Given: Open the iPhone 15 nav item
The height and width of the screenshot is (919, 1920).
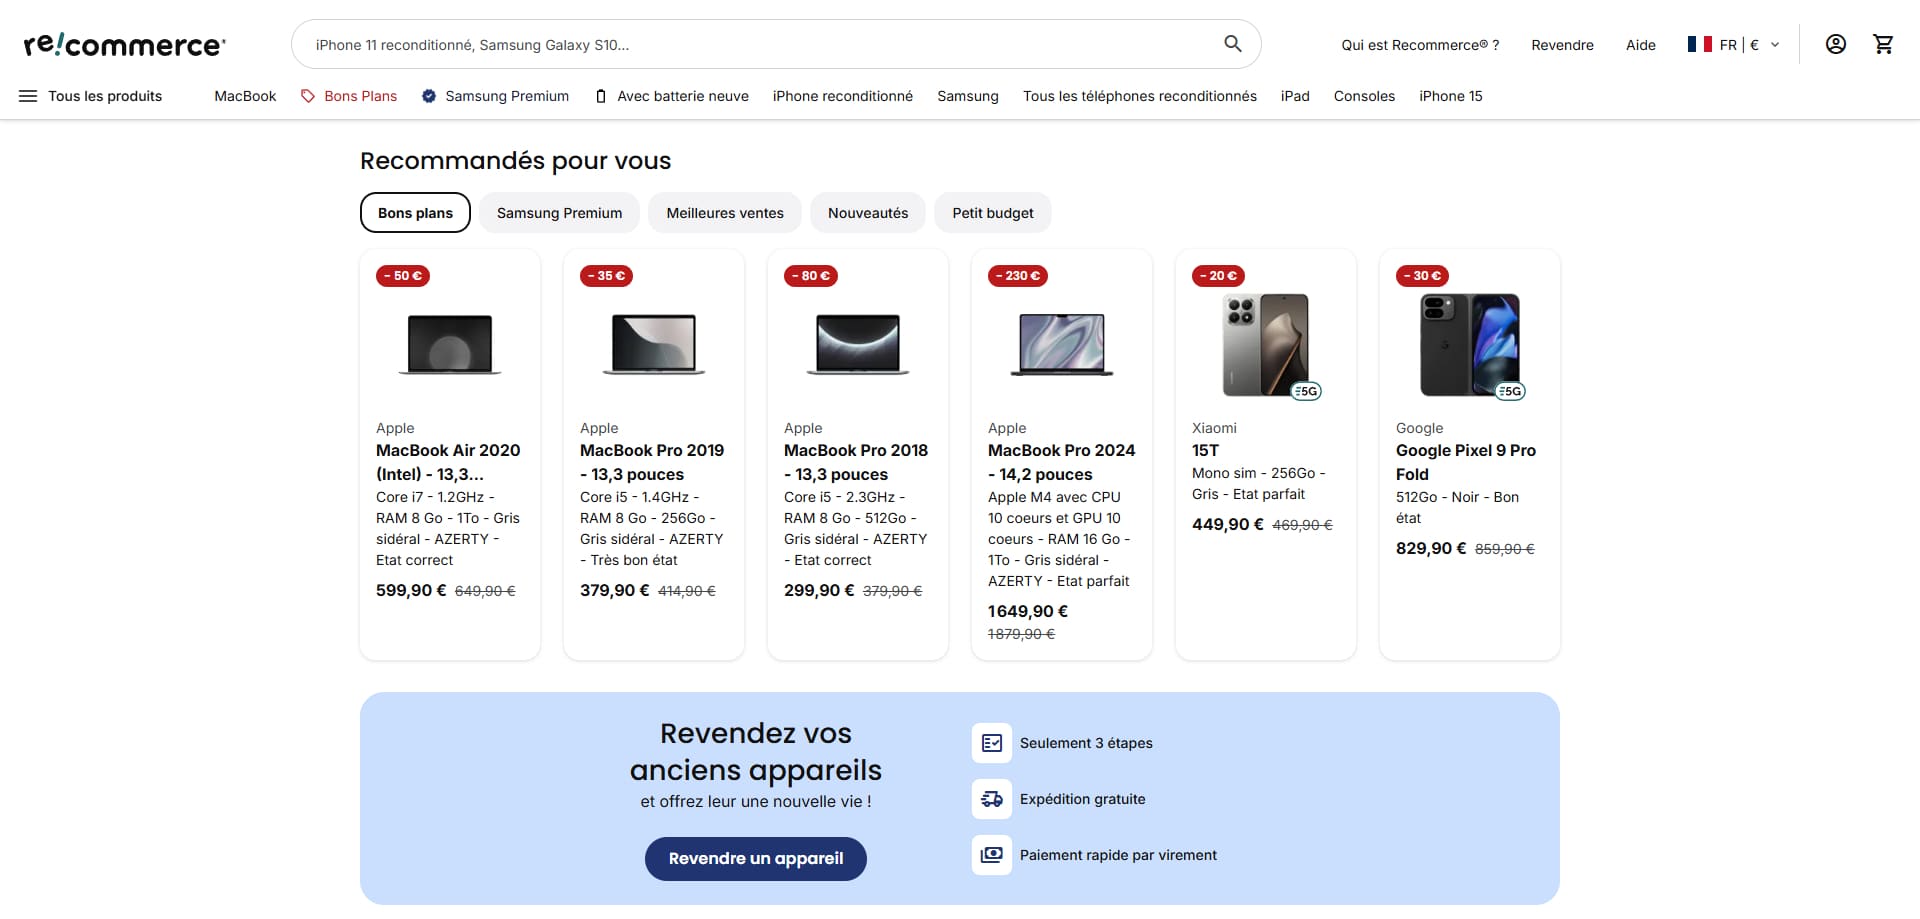Looking at the screenshot, I should click(1451, 96).
